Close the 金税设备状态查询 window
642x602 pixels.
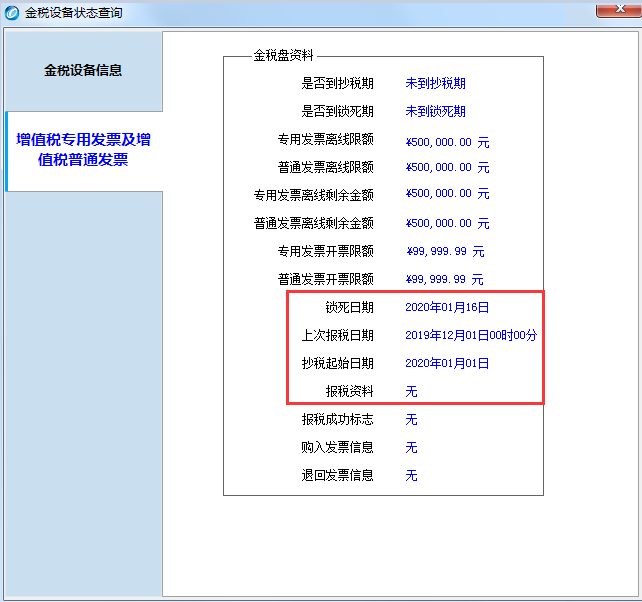pyautogui.click(x=619, y=9)
